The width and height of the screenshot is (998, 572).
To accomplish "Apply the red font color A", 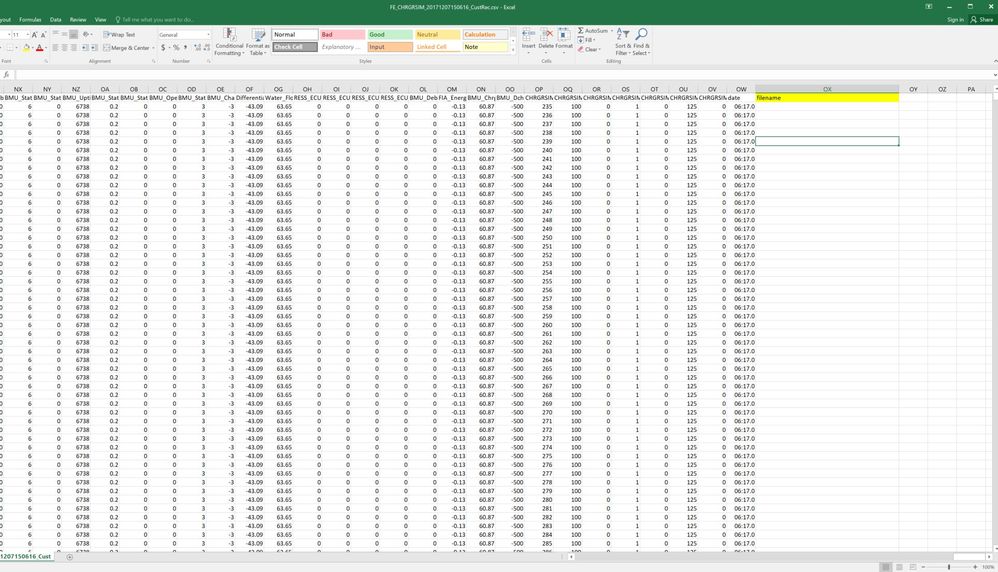I will coord(39,48).
